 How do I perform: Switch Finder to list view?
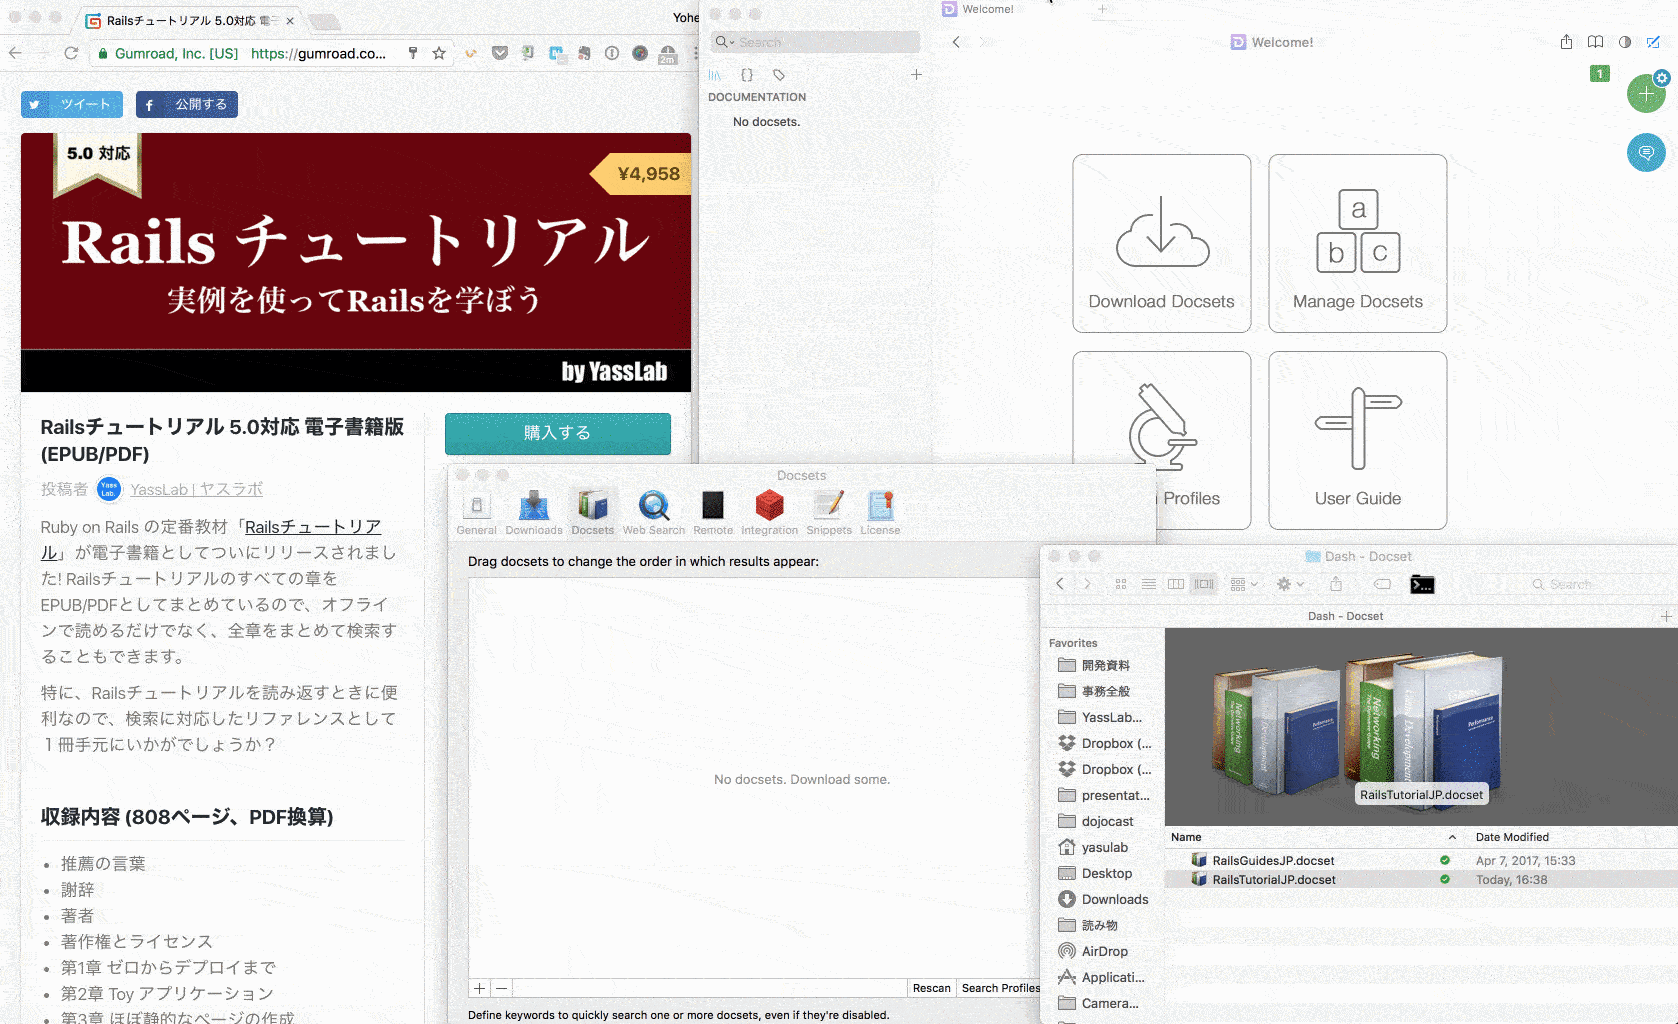point(1149,584)
